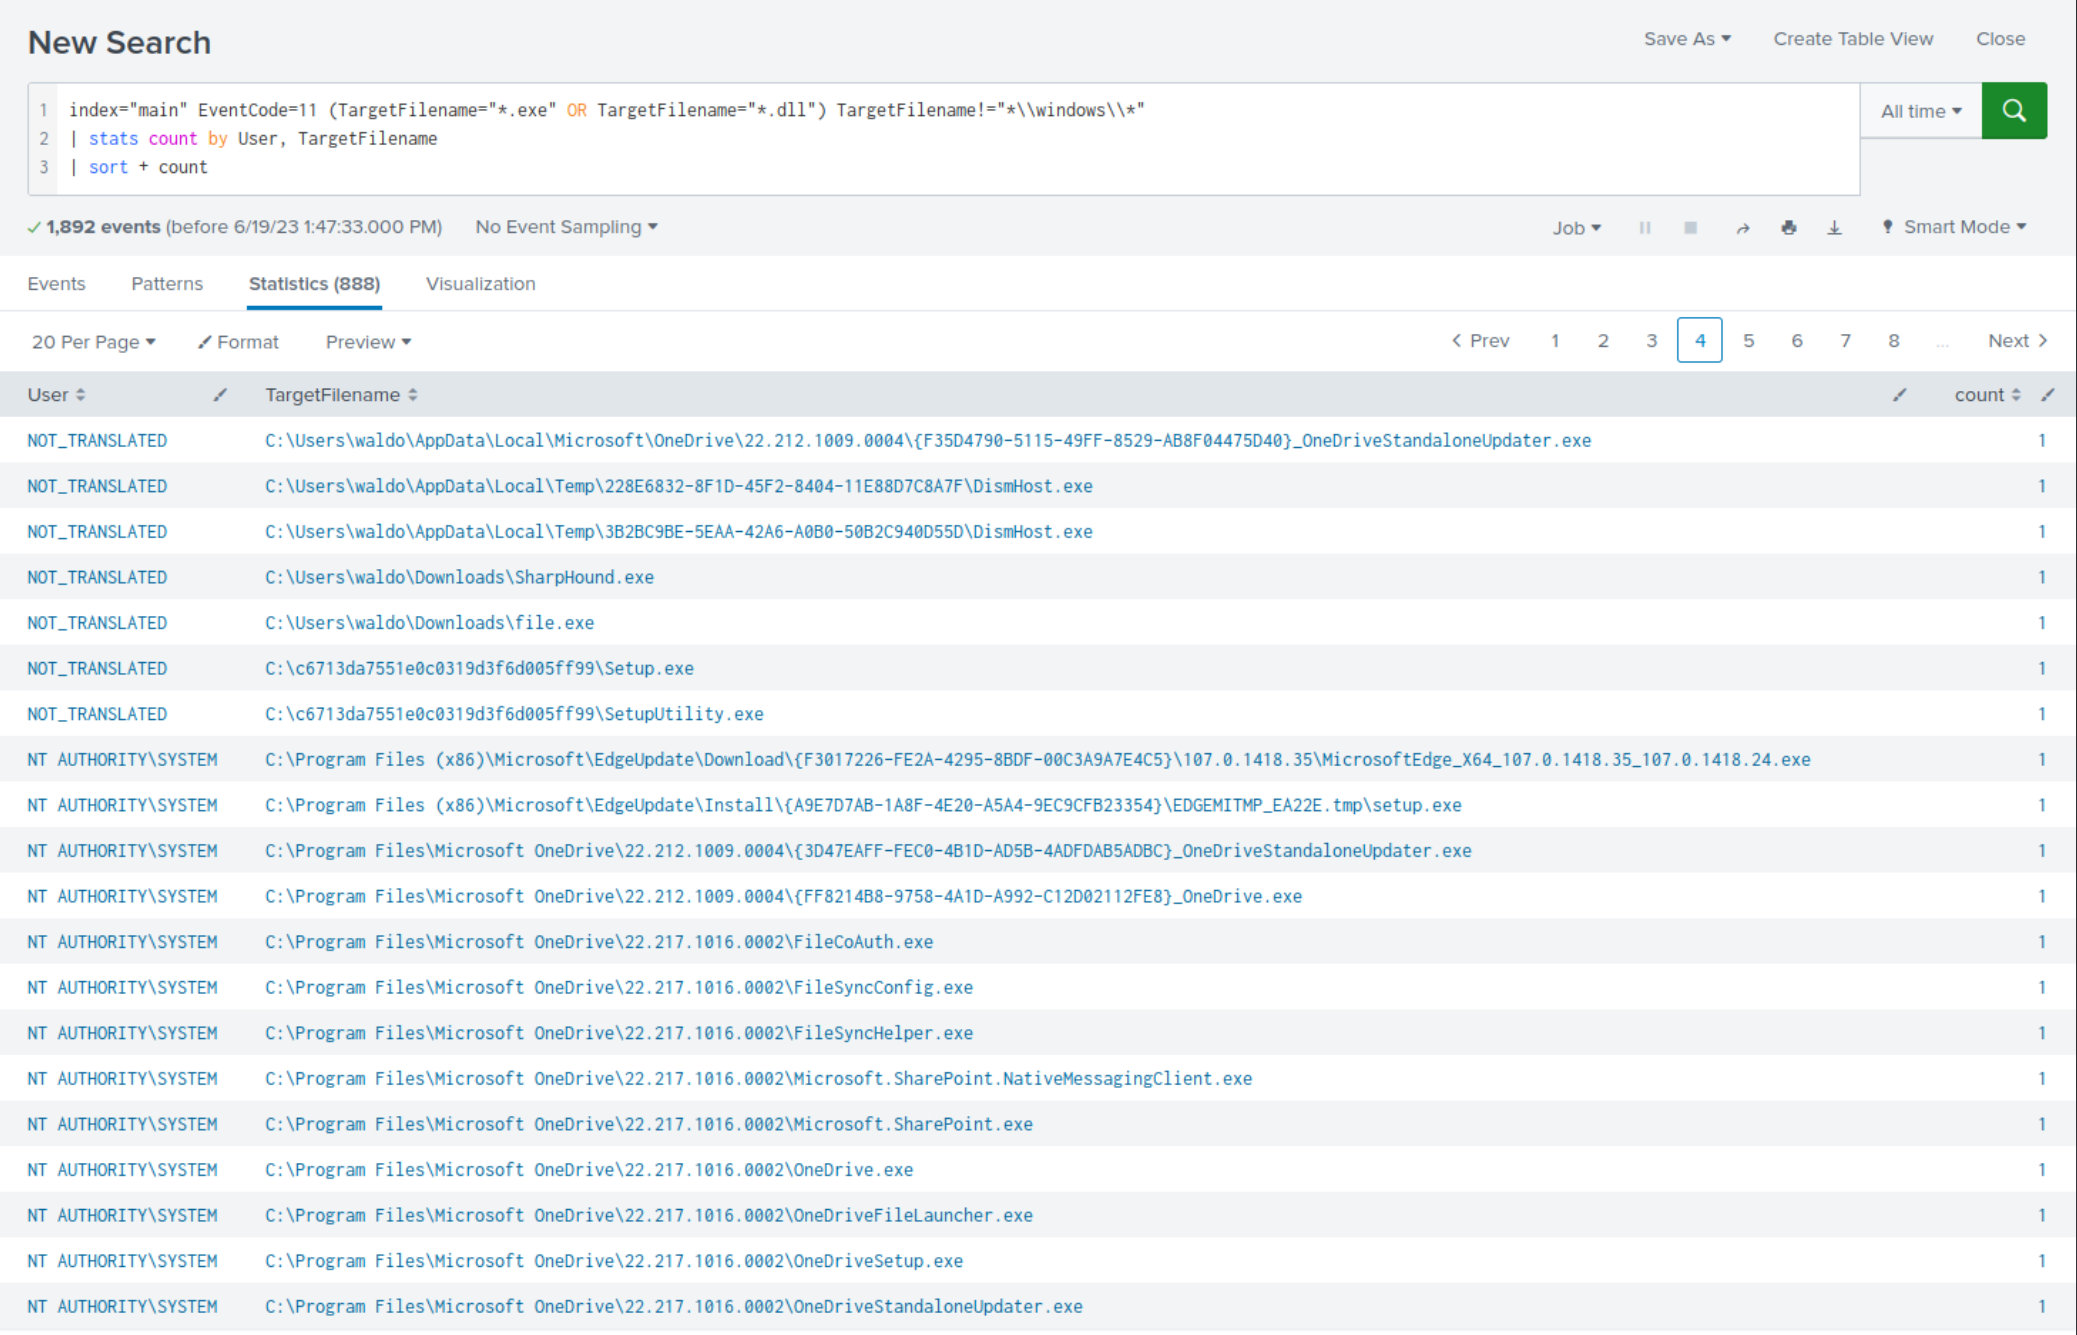The image size is (2077, 1335).
Task: Run search with green magnifier button
Action: coord(2013,111)
